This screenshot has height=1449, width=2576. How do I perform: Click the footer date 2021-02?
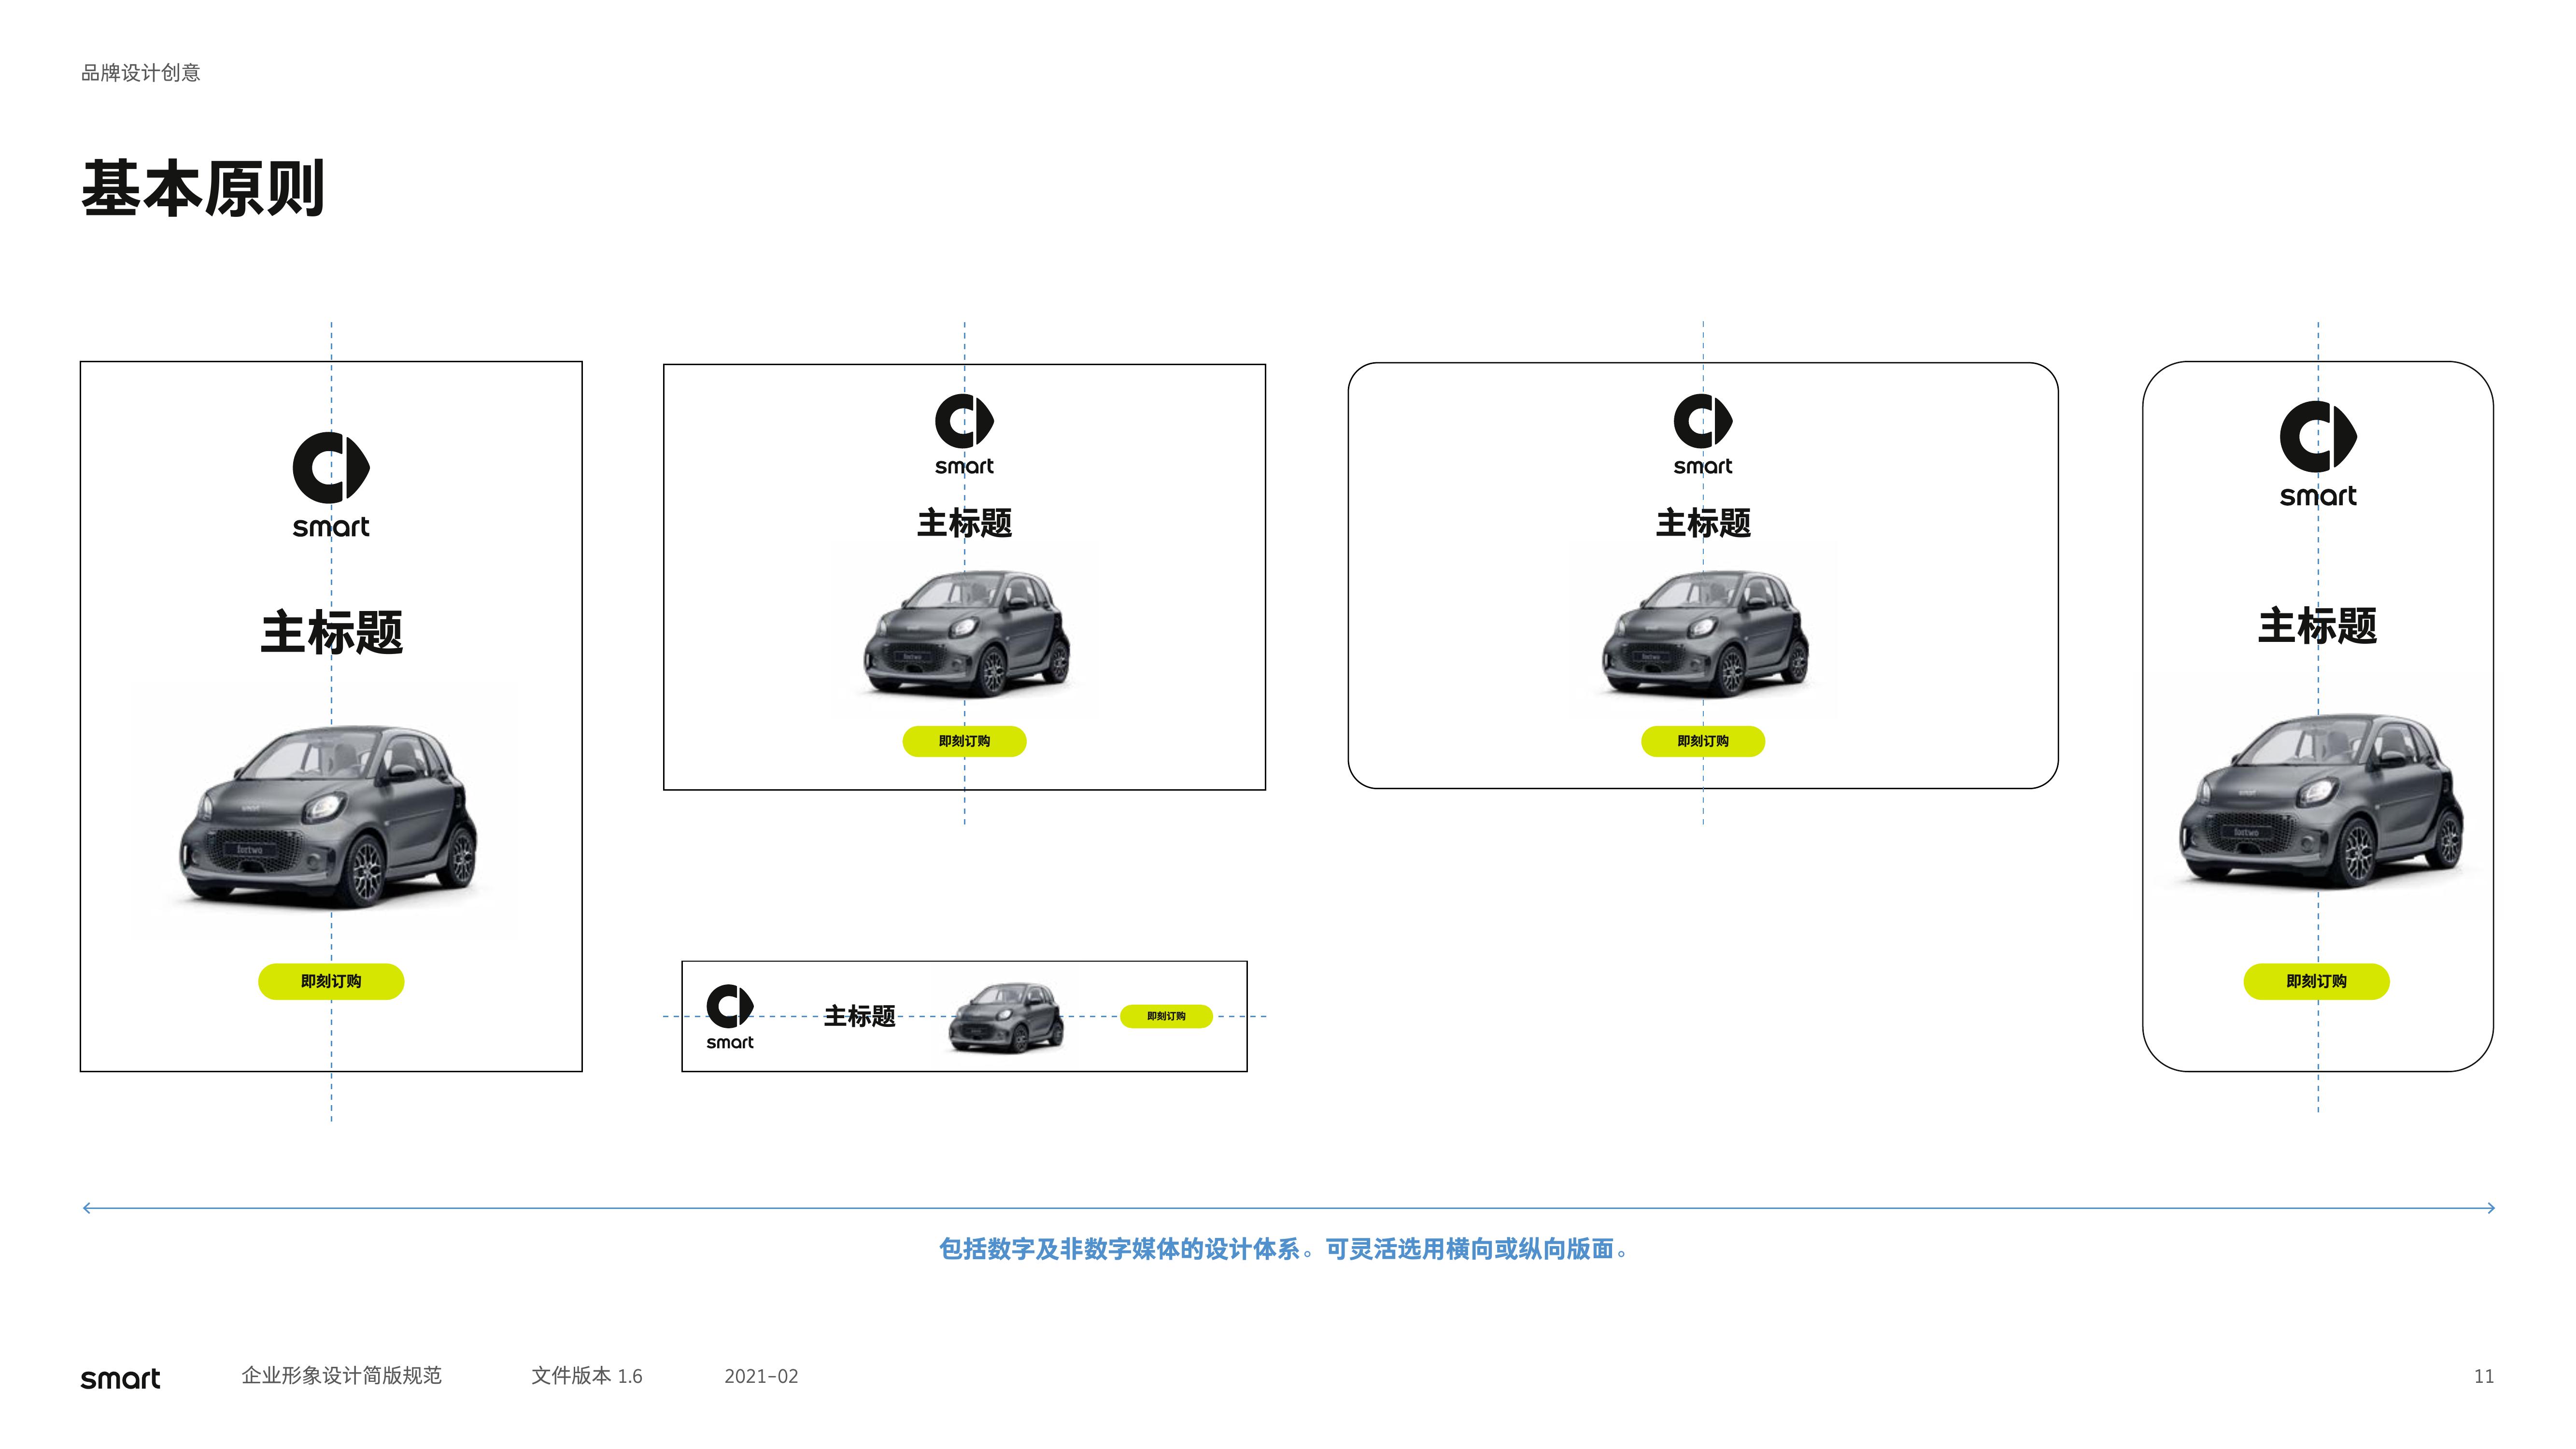pyautogui.click(x=761, y=1377)
